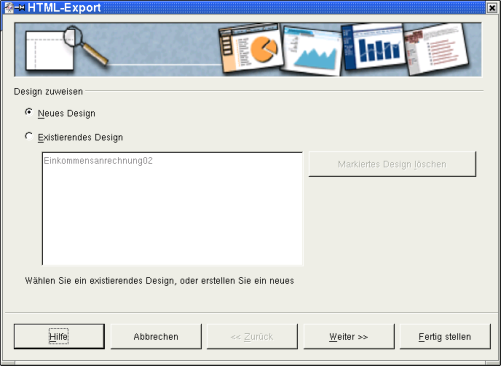This screenshot has width=501, height=366.
Task: Click the pin icon in title bar
Action: click(x=20, y=8)
